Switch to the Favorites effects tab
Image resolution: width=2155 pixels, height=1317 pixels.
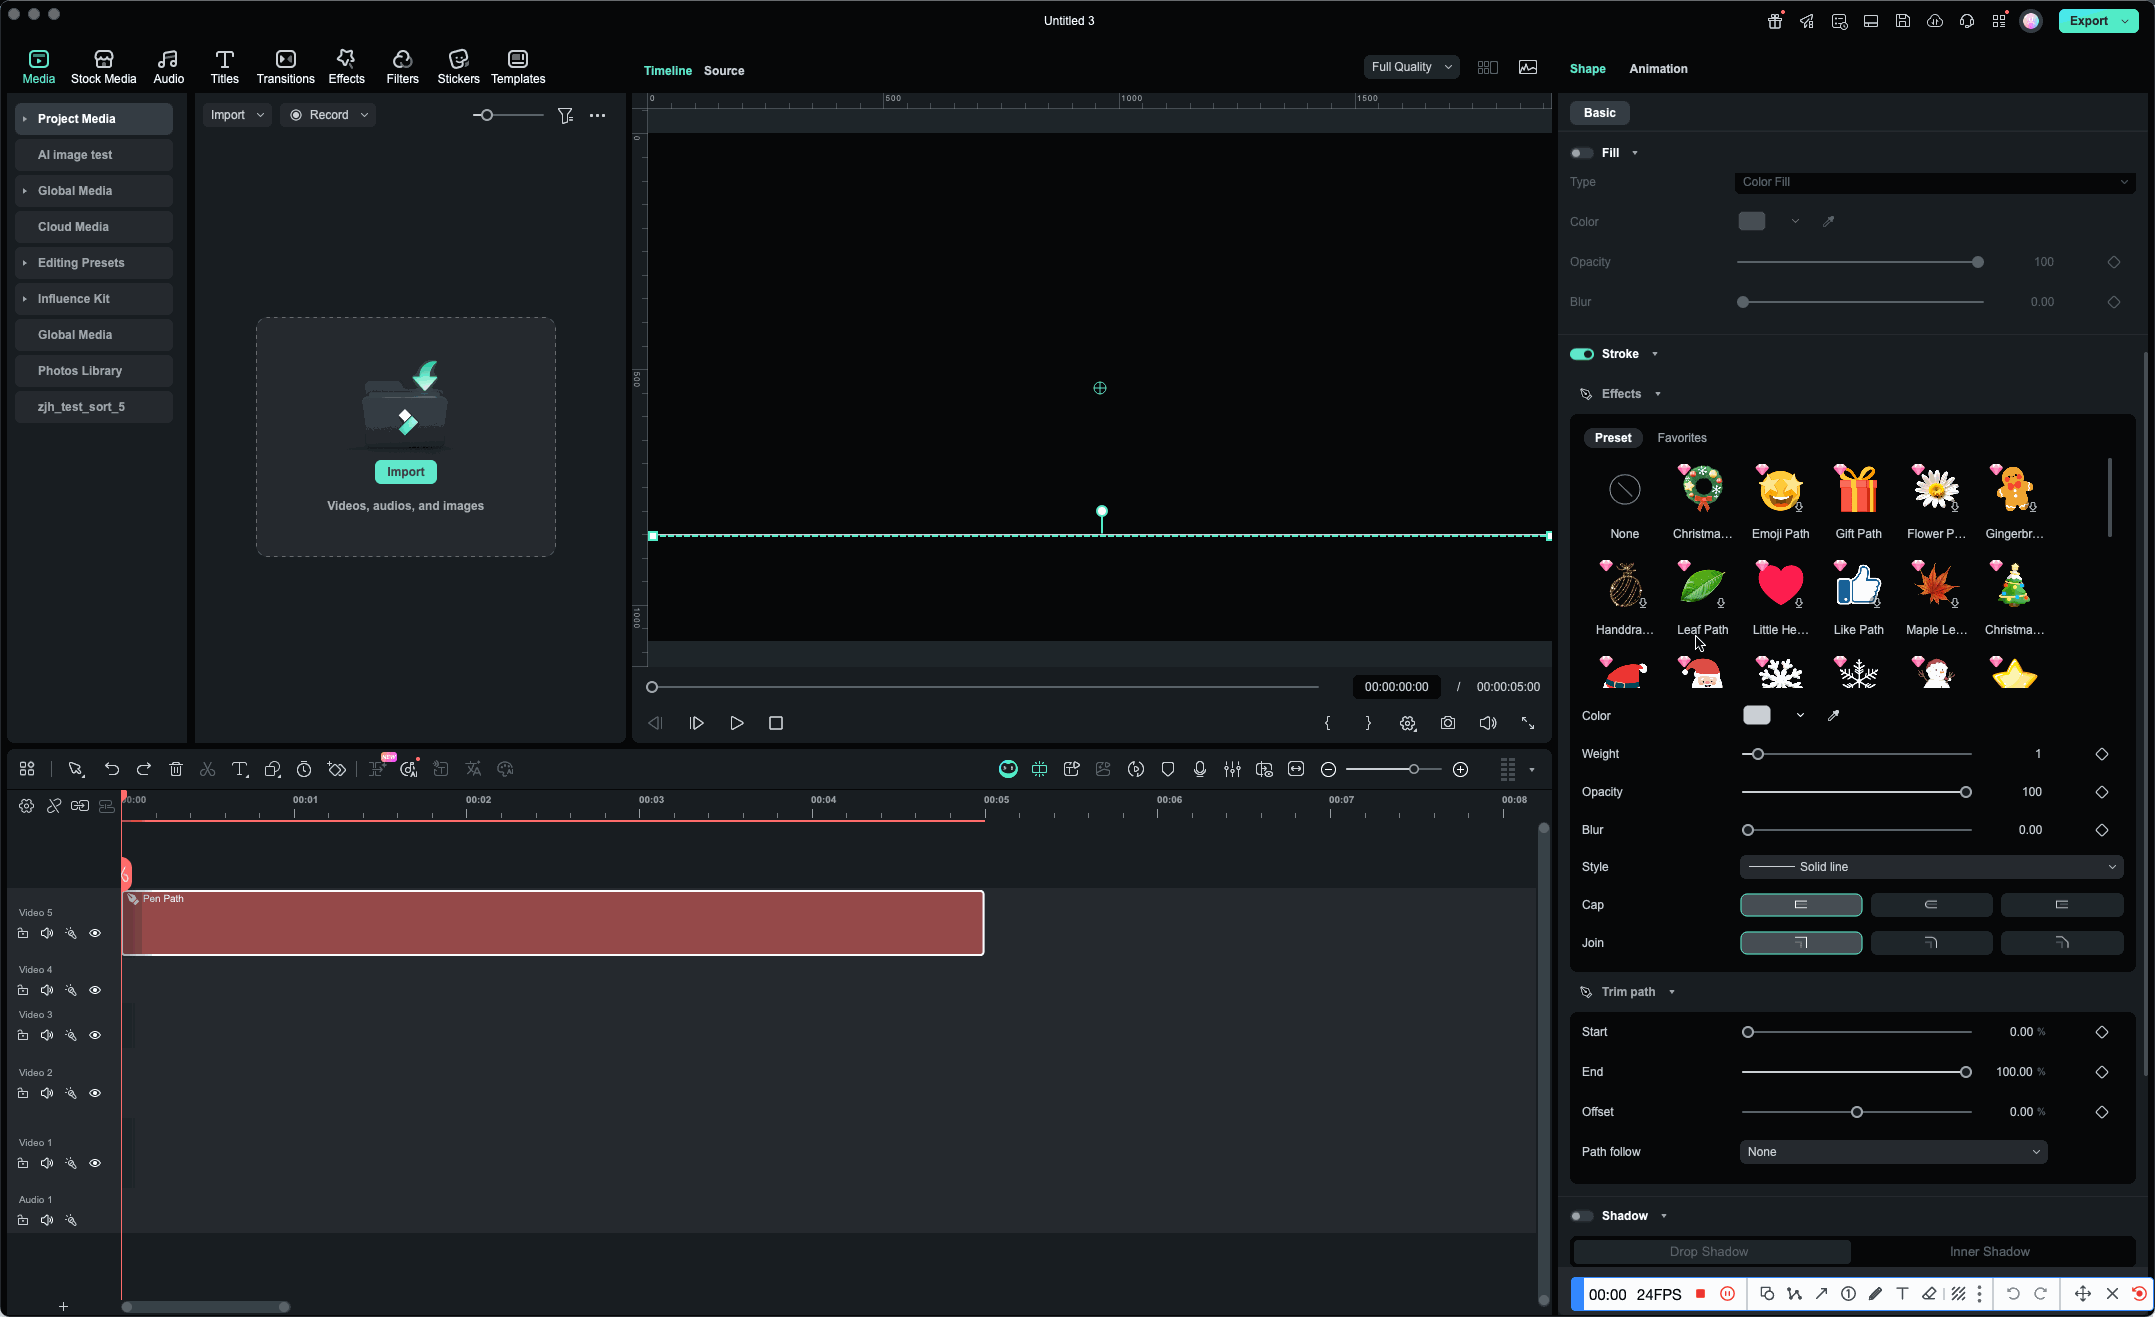[x=1681, y=438]
